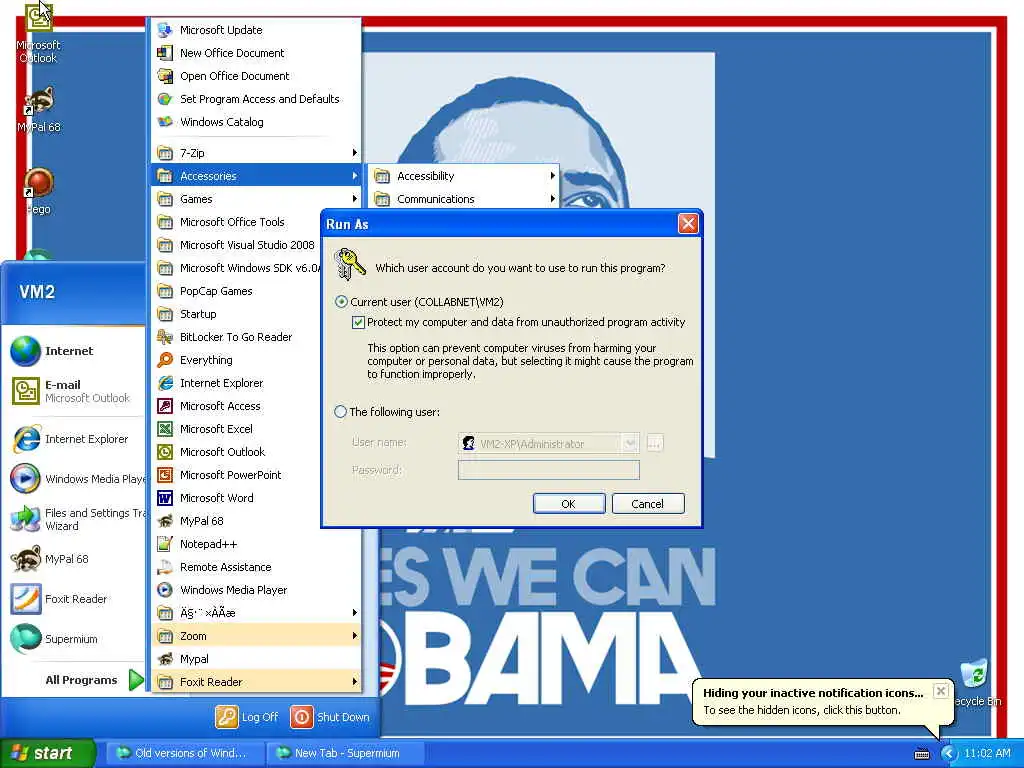Image resolution: width=1024 pixels, height=768 pixels.
Task: Expand the 7-Zip submenu
Action: coord(256,153)
